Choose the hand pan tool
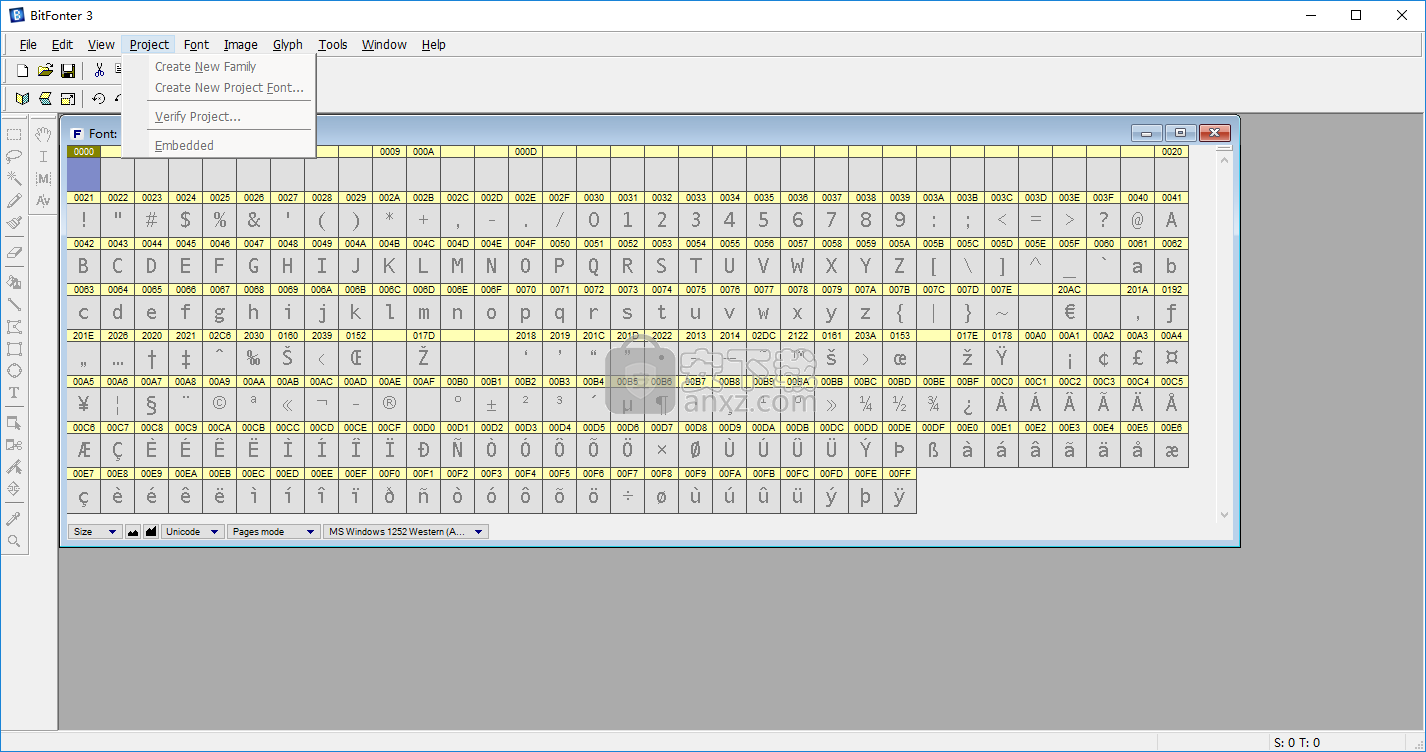Viewport: 1426px width, 752px height. coord(43,134)
